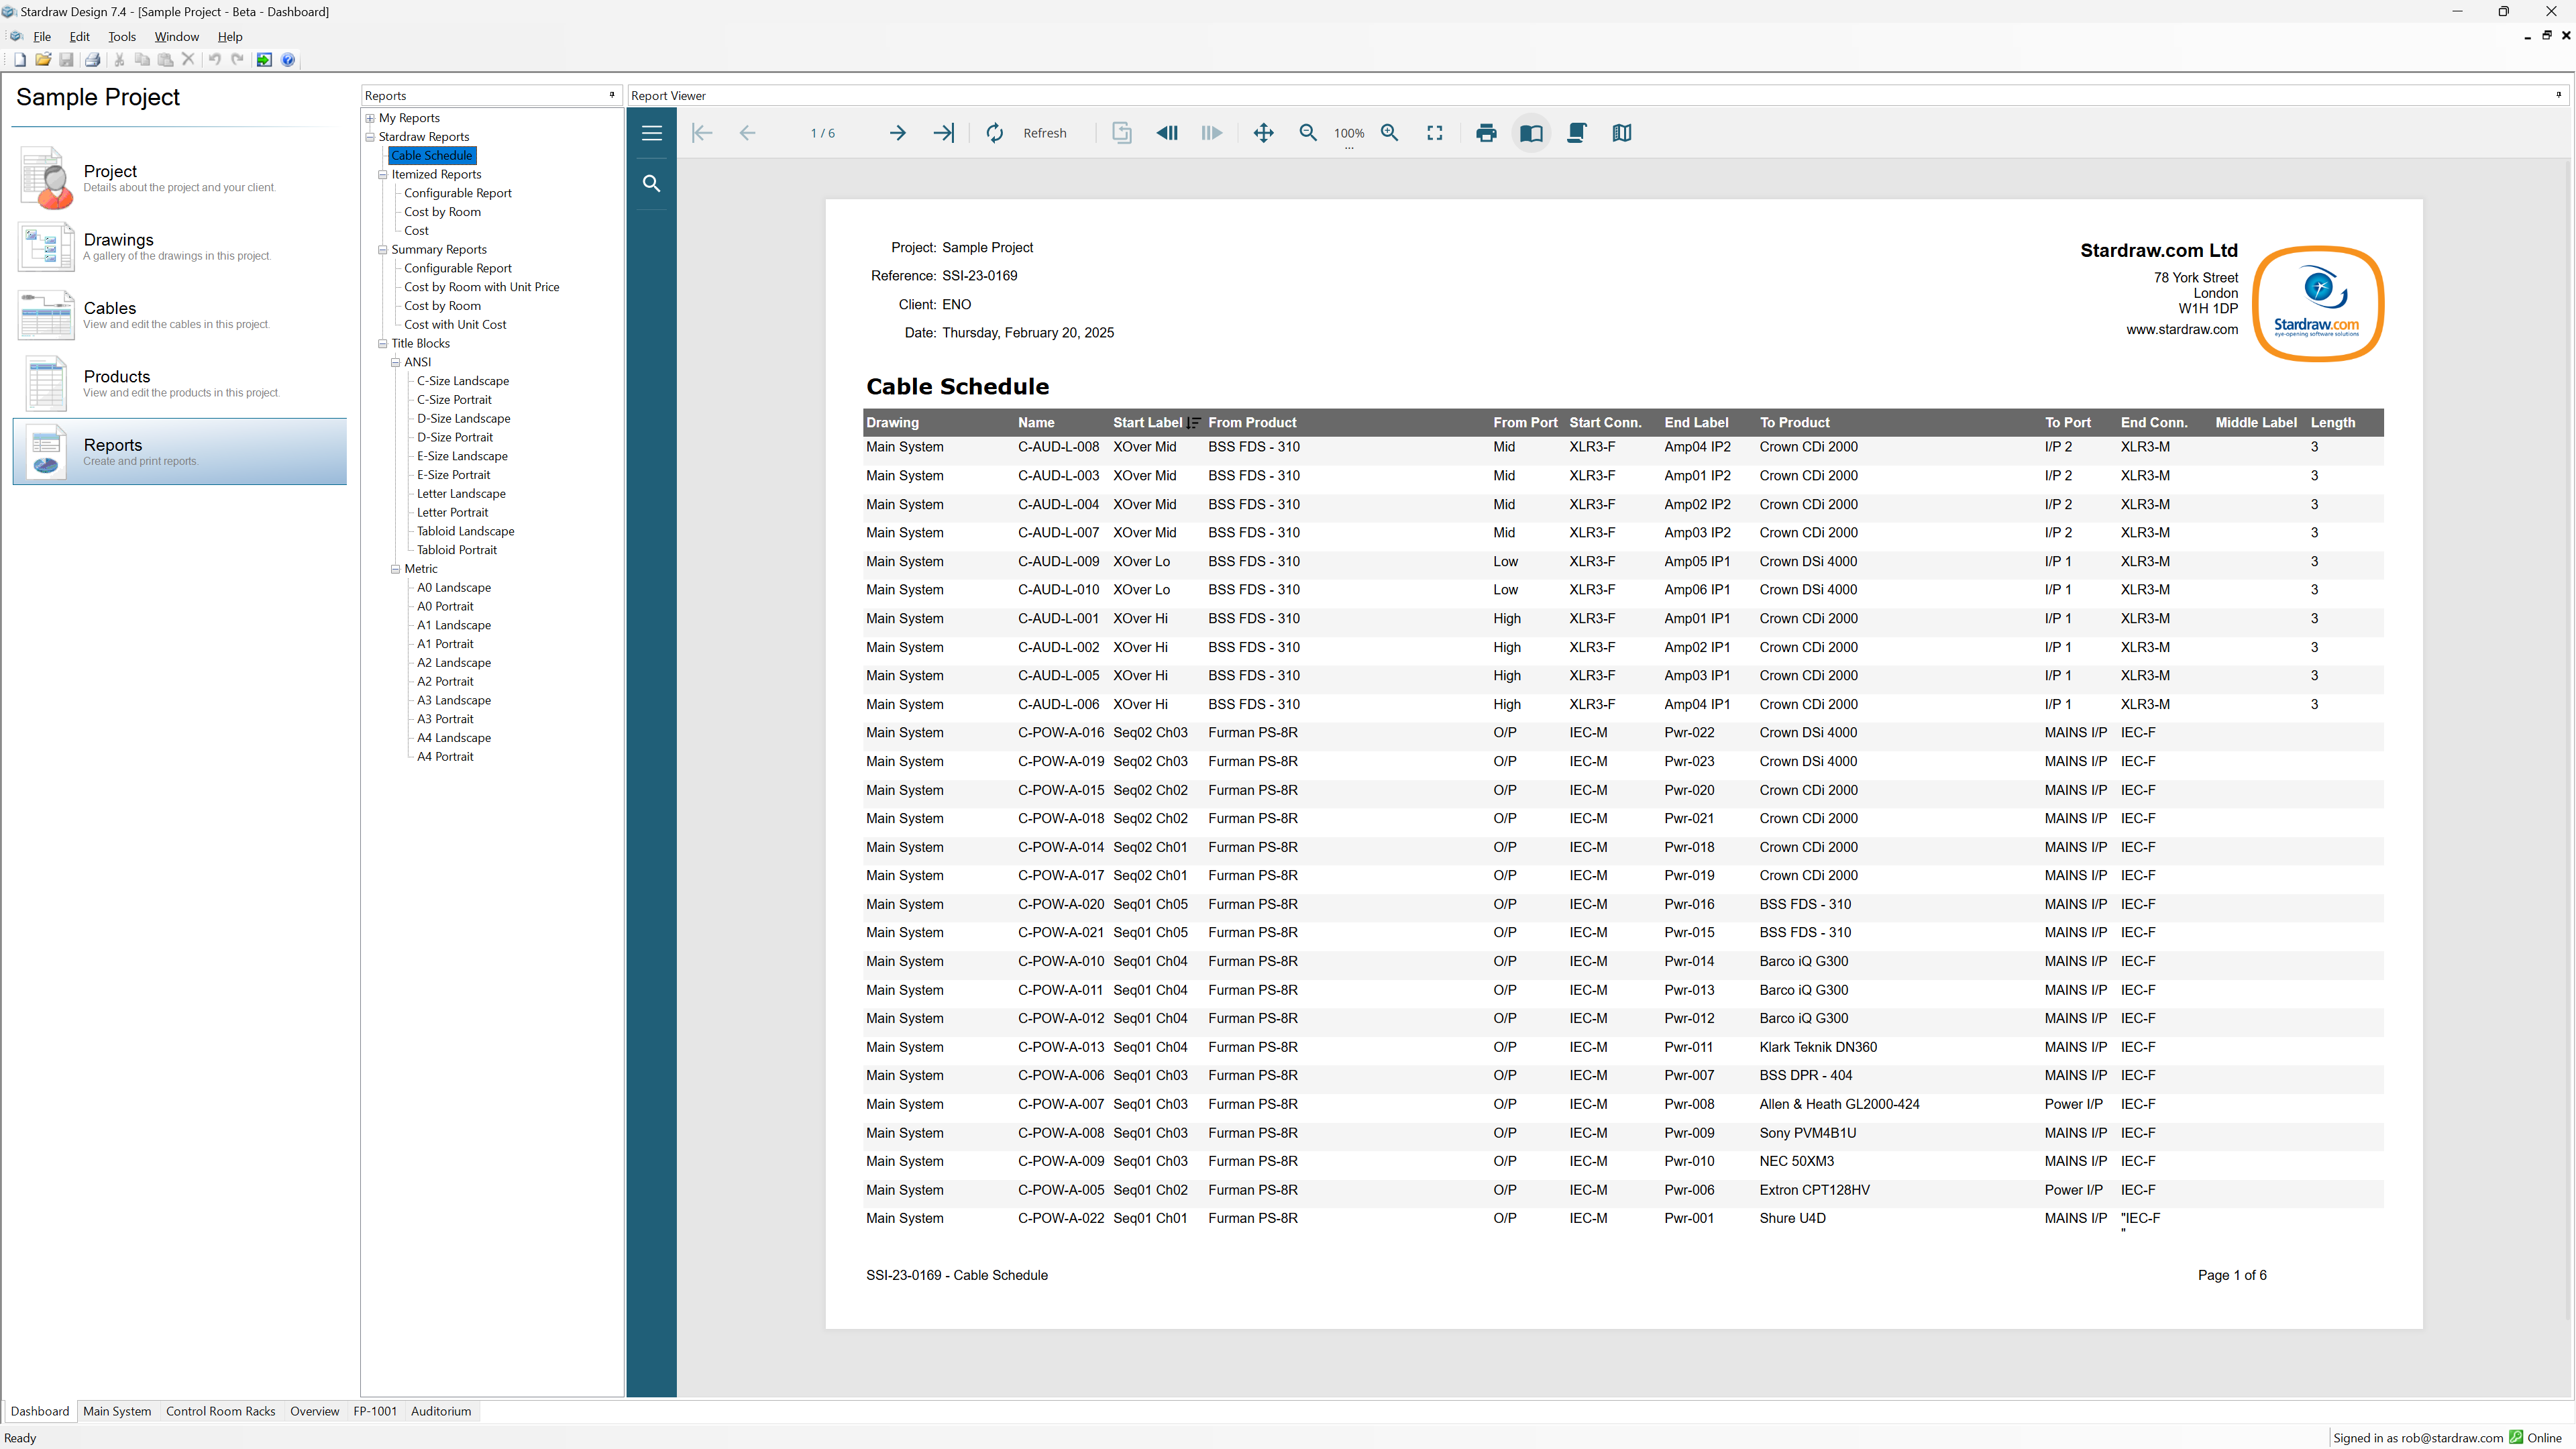Go to the next report page
2576x1449 pixels.
click(897, 133)
